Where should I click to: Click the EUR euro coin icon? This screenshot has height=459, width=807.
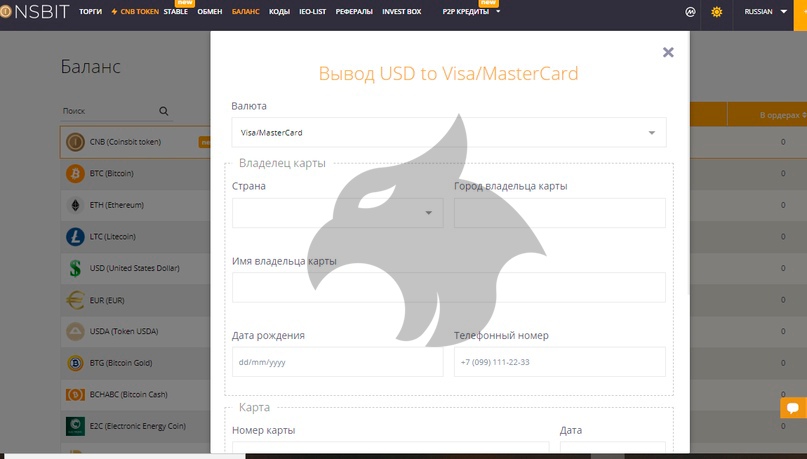[x=74, y=300]
